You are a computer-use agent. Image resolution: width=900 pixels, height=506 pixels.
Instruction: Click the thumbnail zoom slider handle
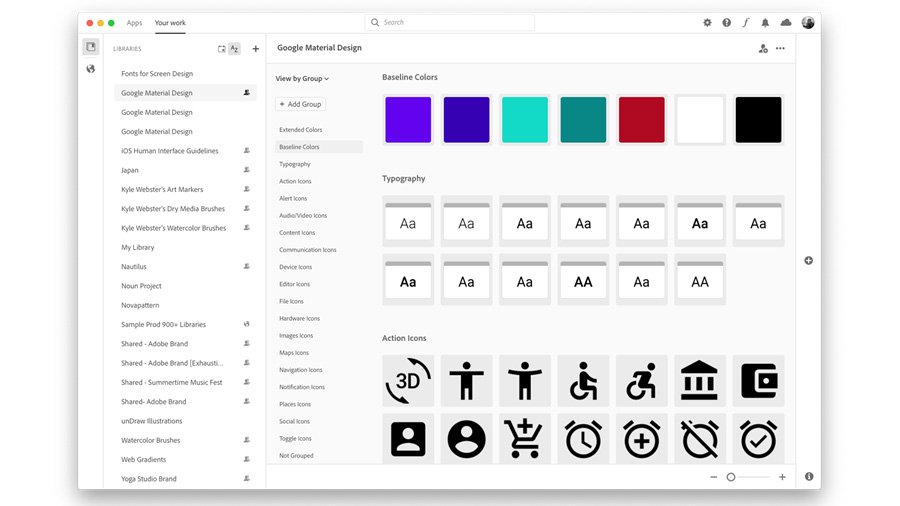731,477
